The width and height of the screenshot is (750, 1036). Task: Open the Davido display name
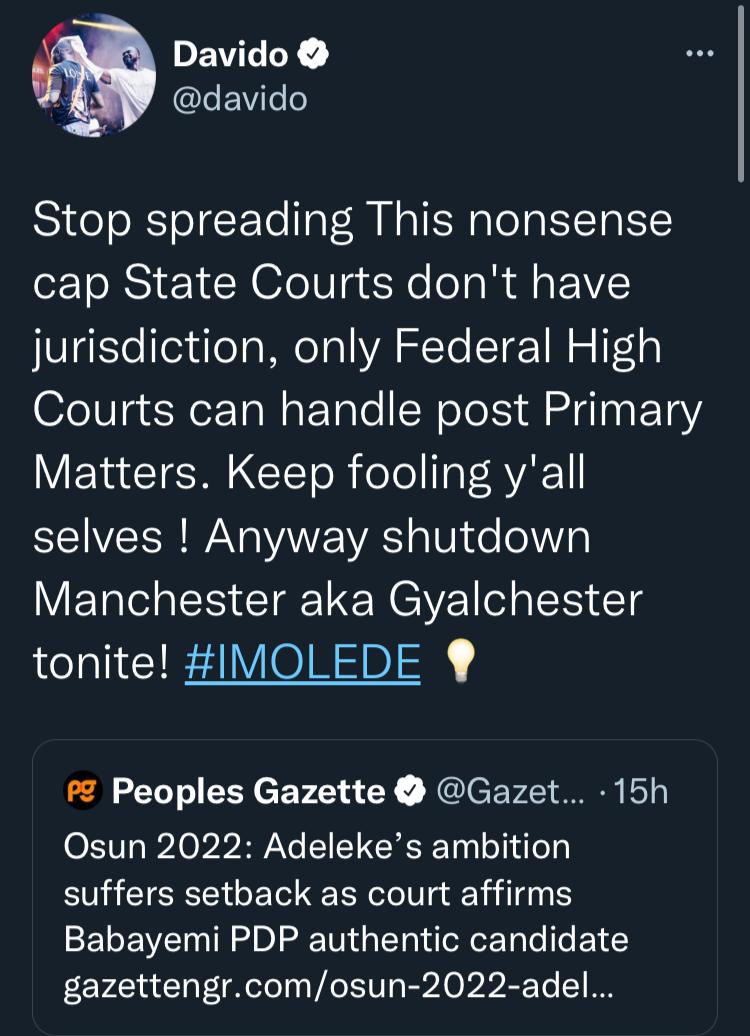230,56
